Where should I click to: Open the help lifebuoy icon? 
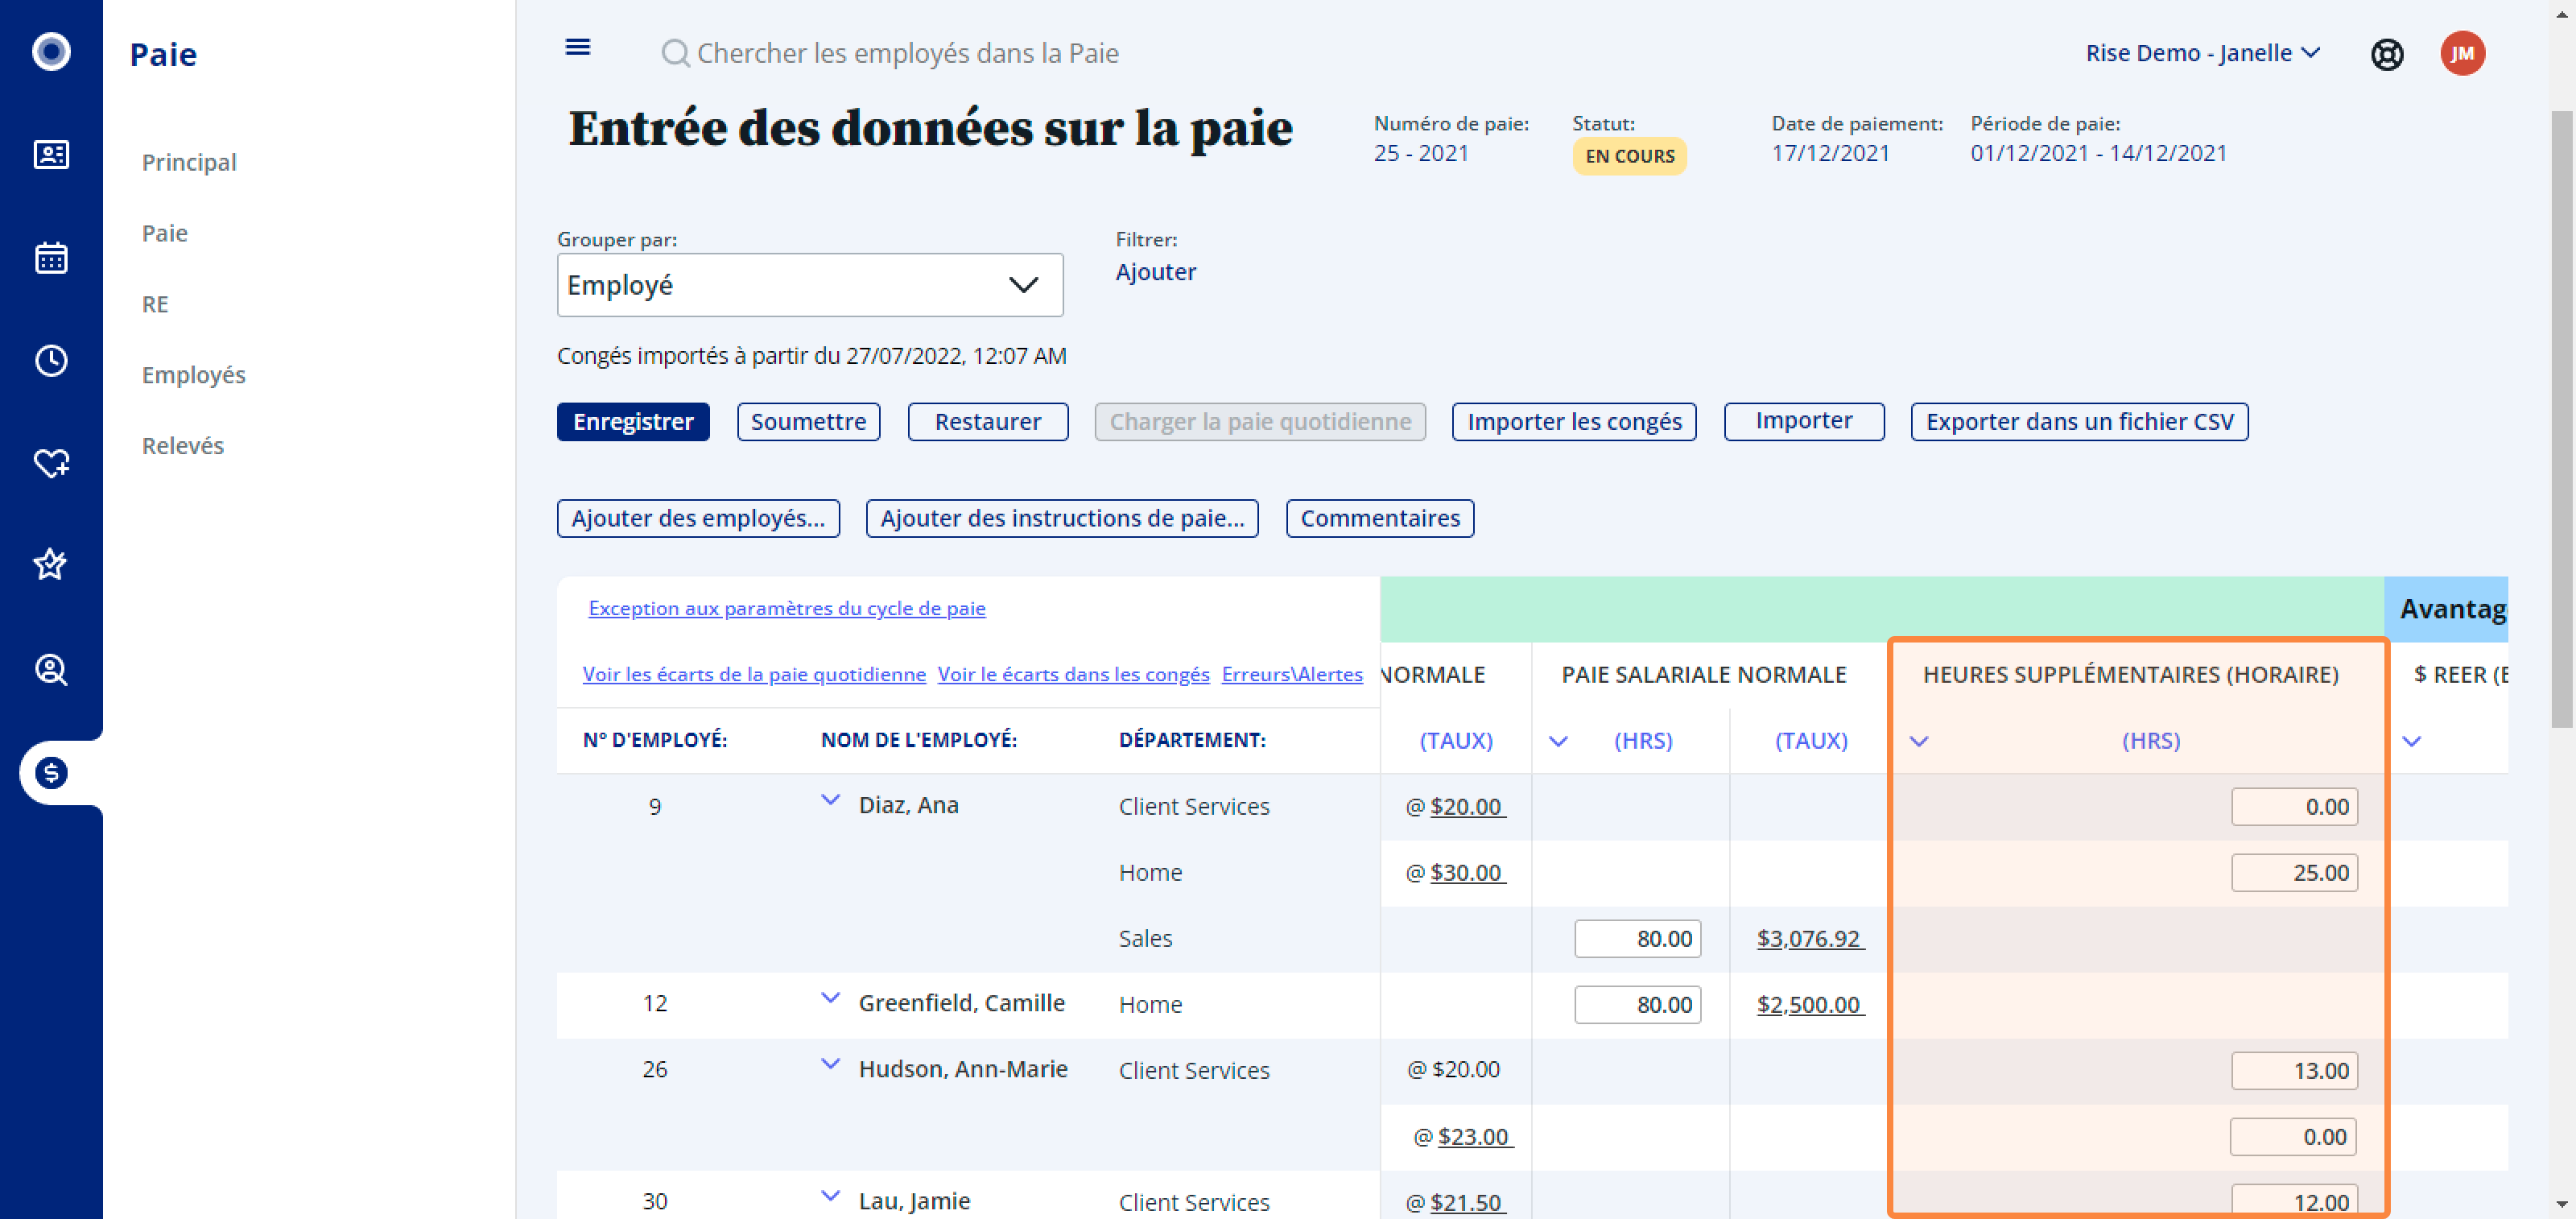point(2387,53)
